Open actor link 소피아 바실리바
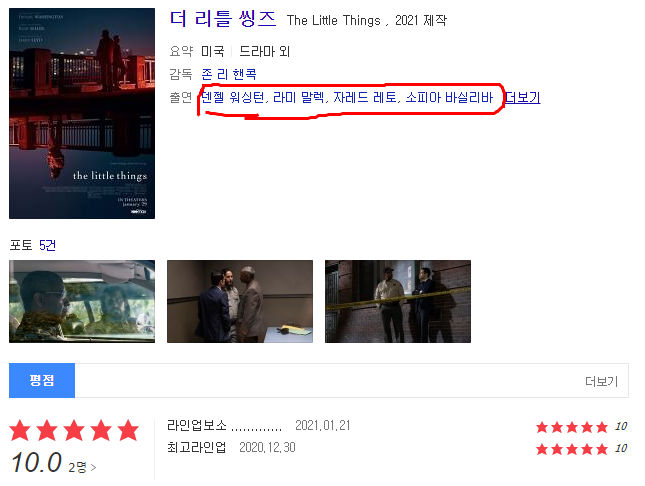 coord(449,98)
